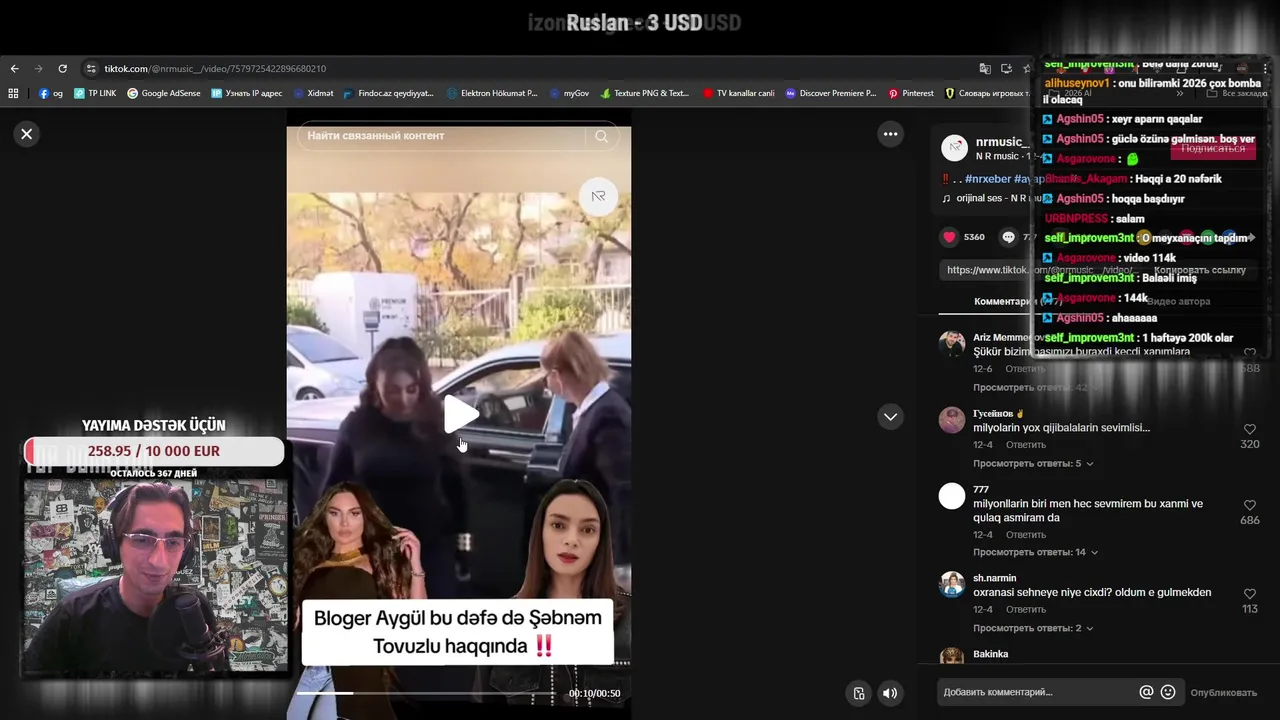
Task: Open the Discover Premiere bookmark
Action: [831, 93]
